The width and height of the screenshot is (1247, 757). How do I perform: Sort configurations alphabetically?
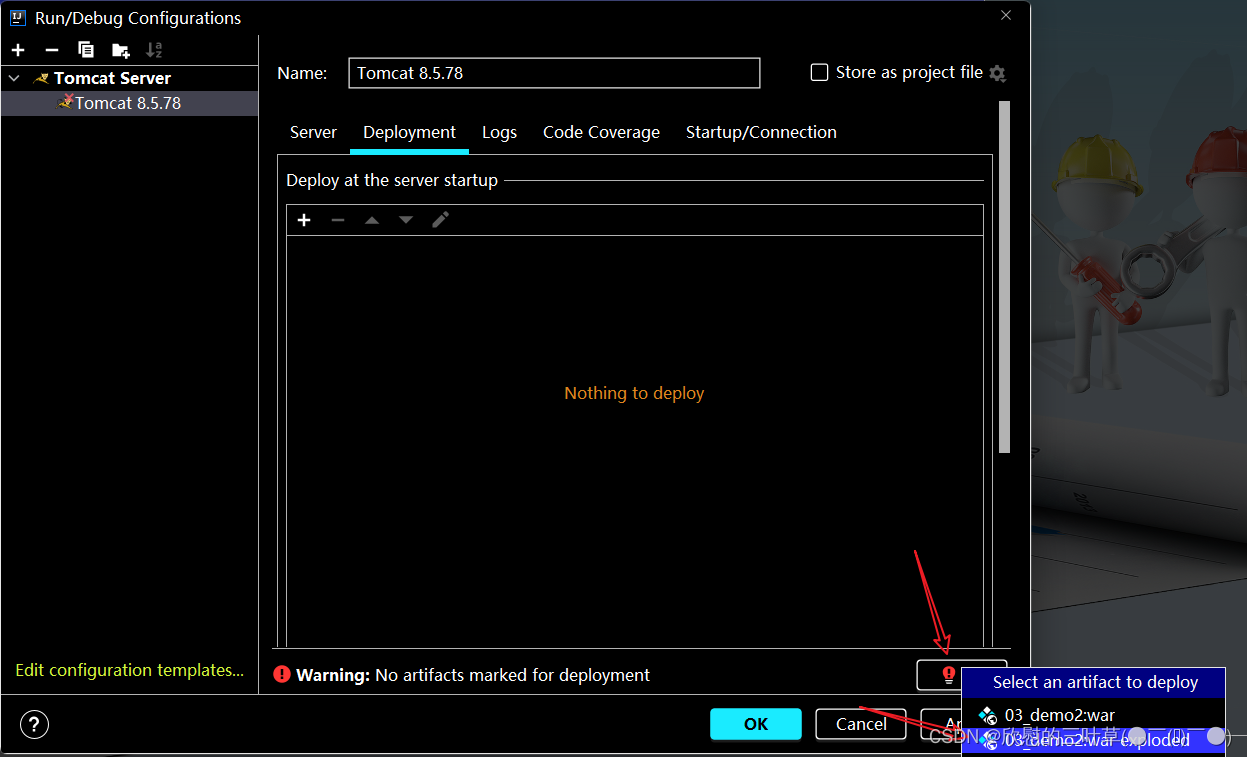(x=154, y=50)
